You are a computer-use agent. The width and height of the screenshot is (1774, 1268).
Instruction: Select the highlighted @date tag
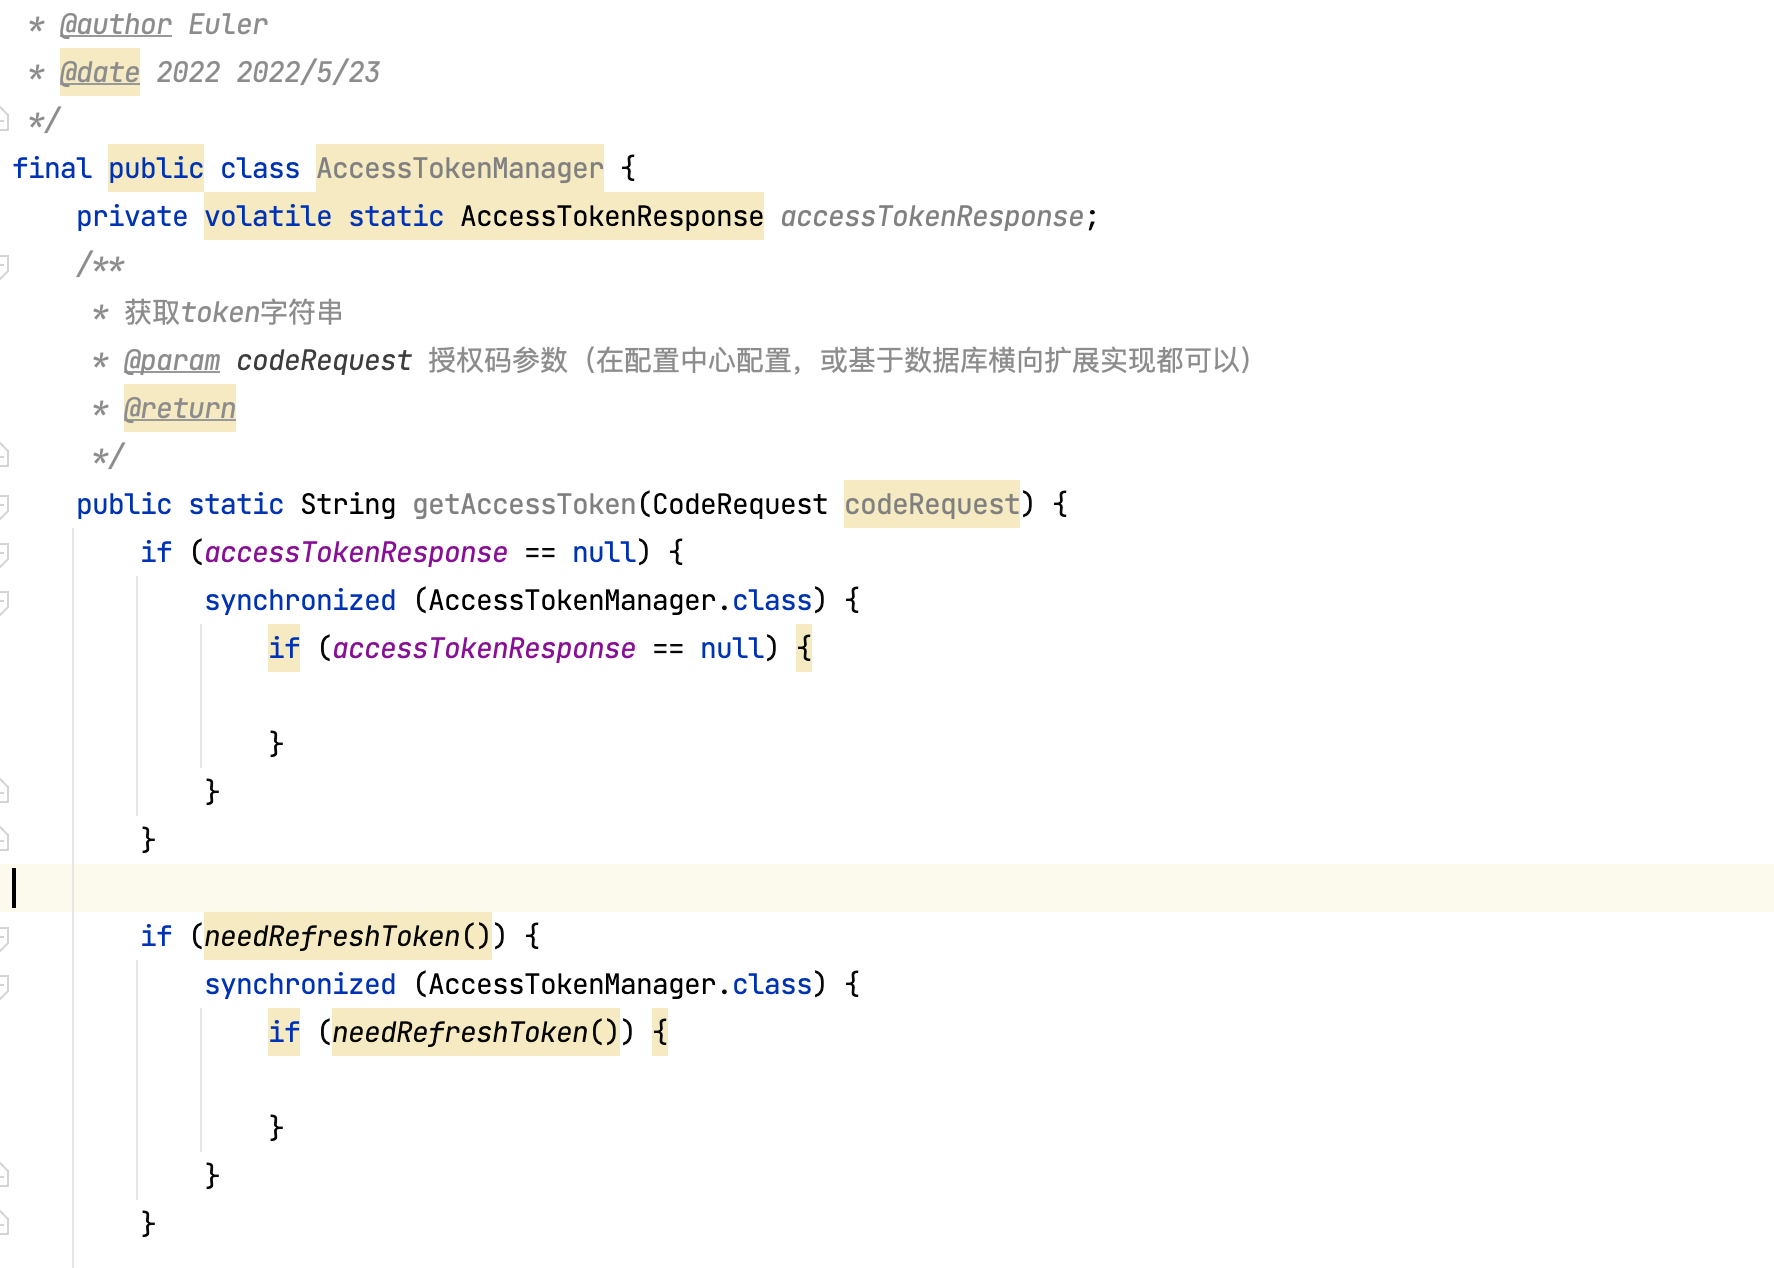point(100,72)
